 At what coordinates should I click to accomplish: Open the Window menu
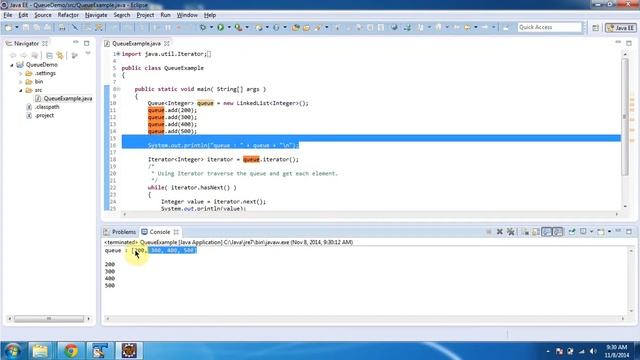187,15
